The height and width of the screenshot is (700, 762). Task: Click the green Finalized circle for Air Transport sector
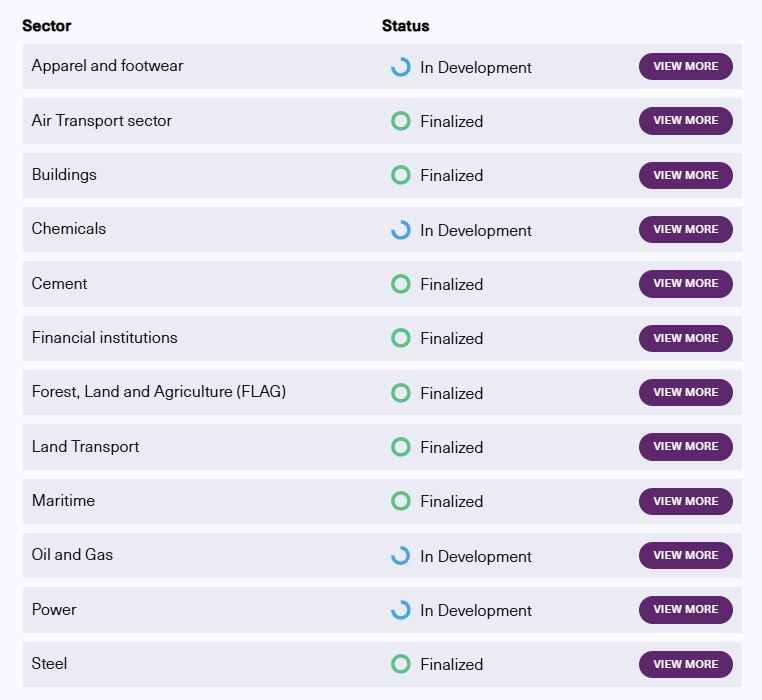pos(401,121)
